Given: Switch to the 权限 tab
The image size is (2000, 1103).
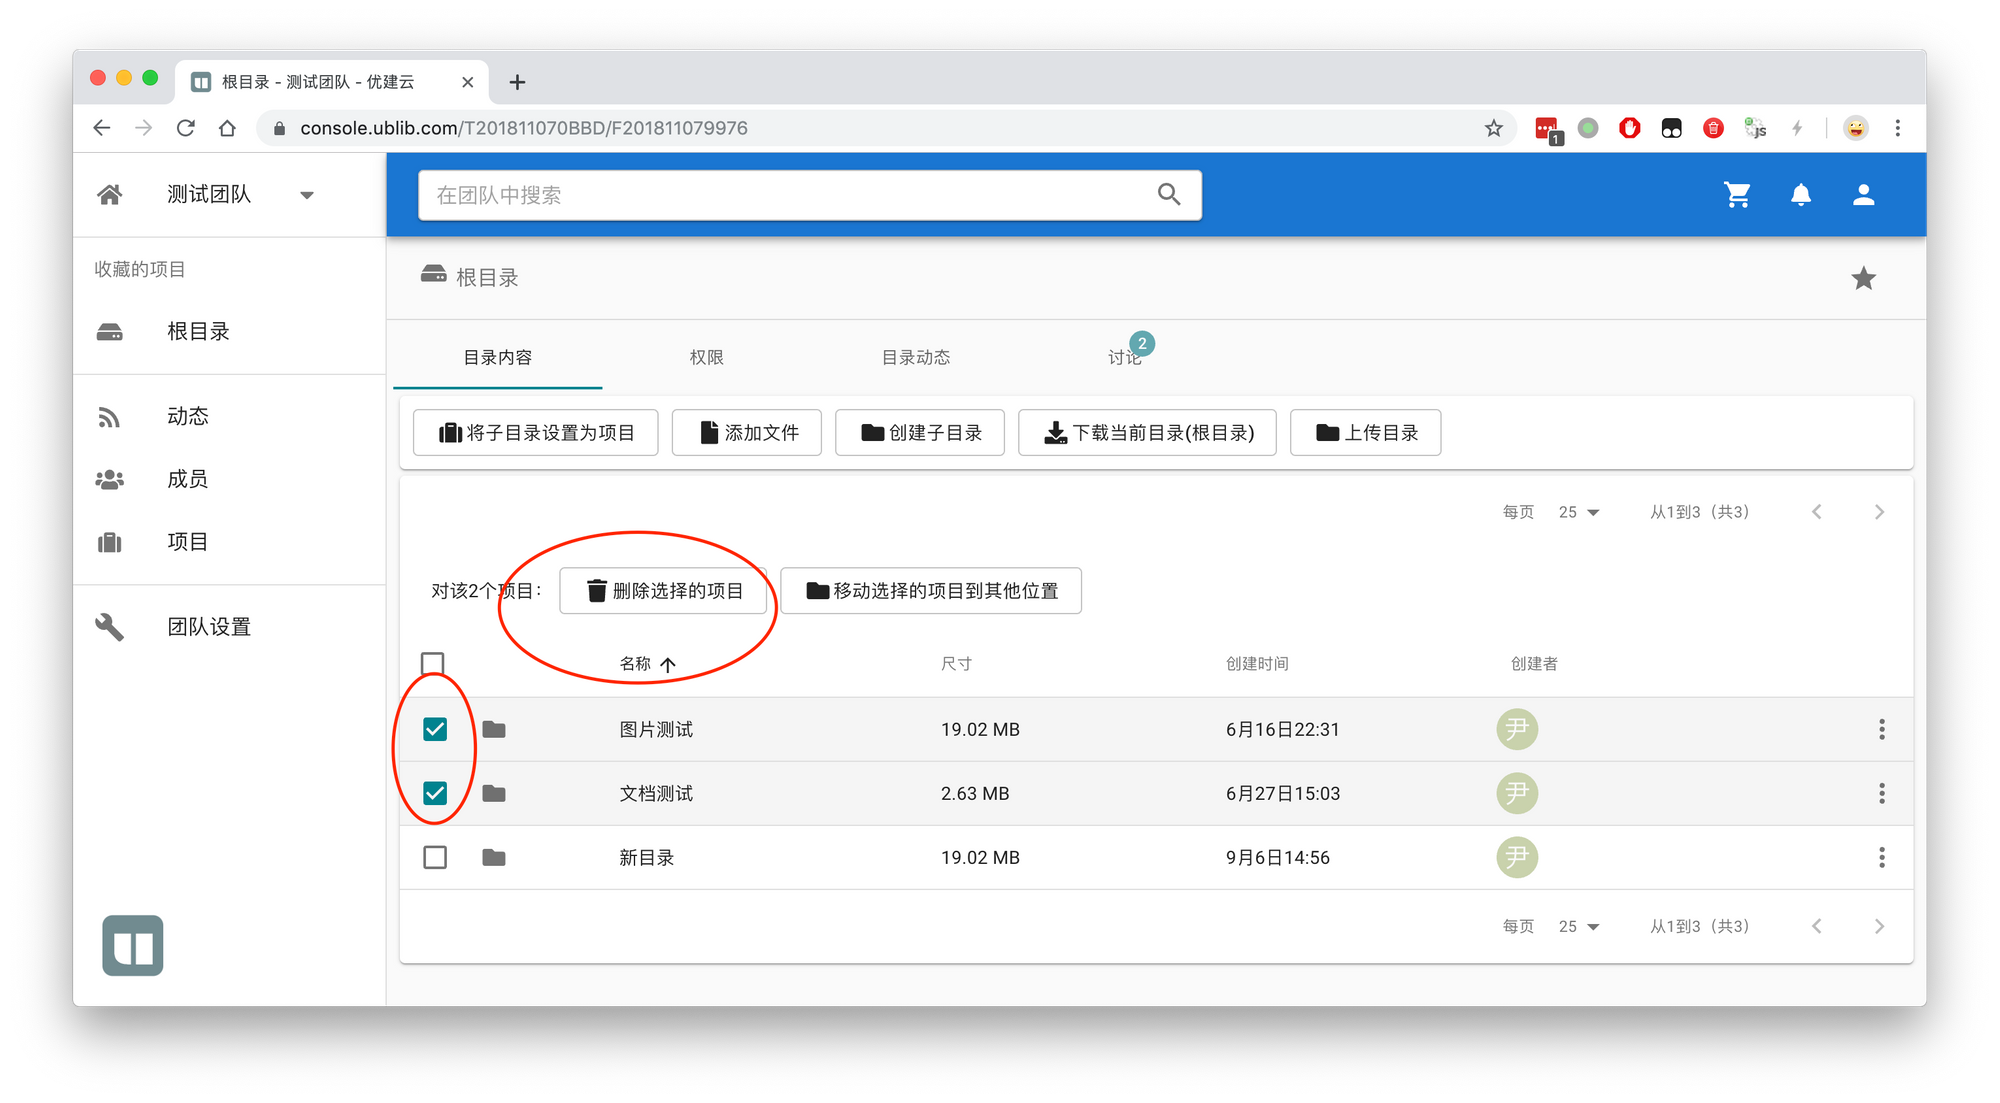Looking at the screenshot, I should click(x=706, y=357).
